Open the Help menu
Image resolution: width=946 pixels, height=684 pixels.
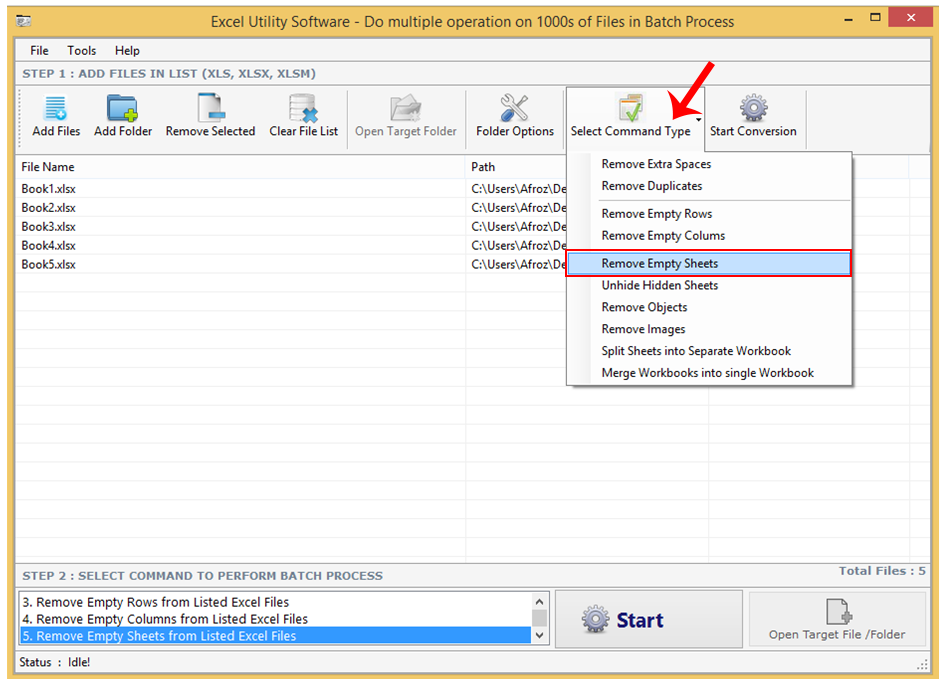click(127, 51)
